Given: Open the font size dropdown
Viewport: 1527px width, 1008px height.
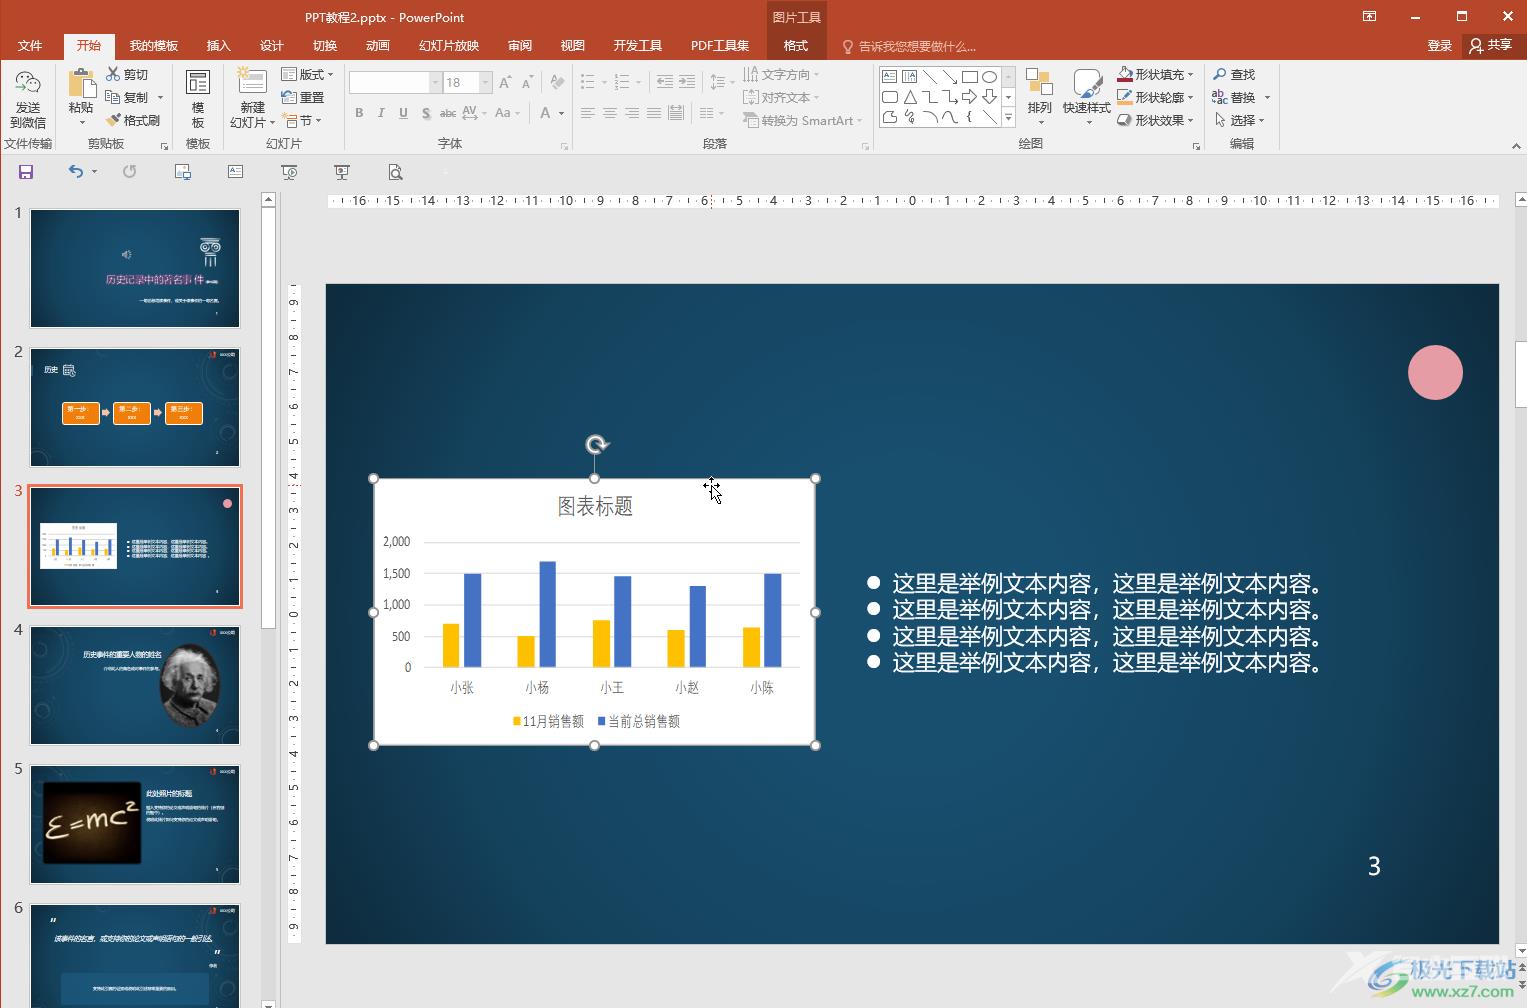Looking at the screenshot, I should pyautogui.click(x=485, y=83).
